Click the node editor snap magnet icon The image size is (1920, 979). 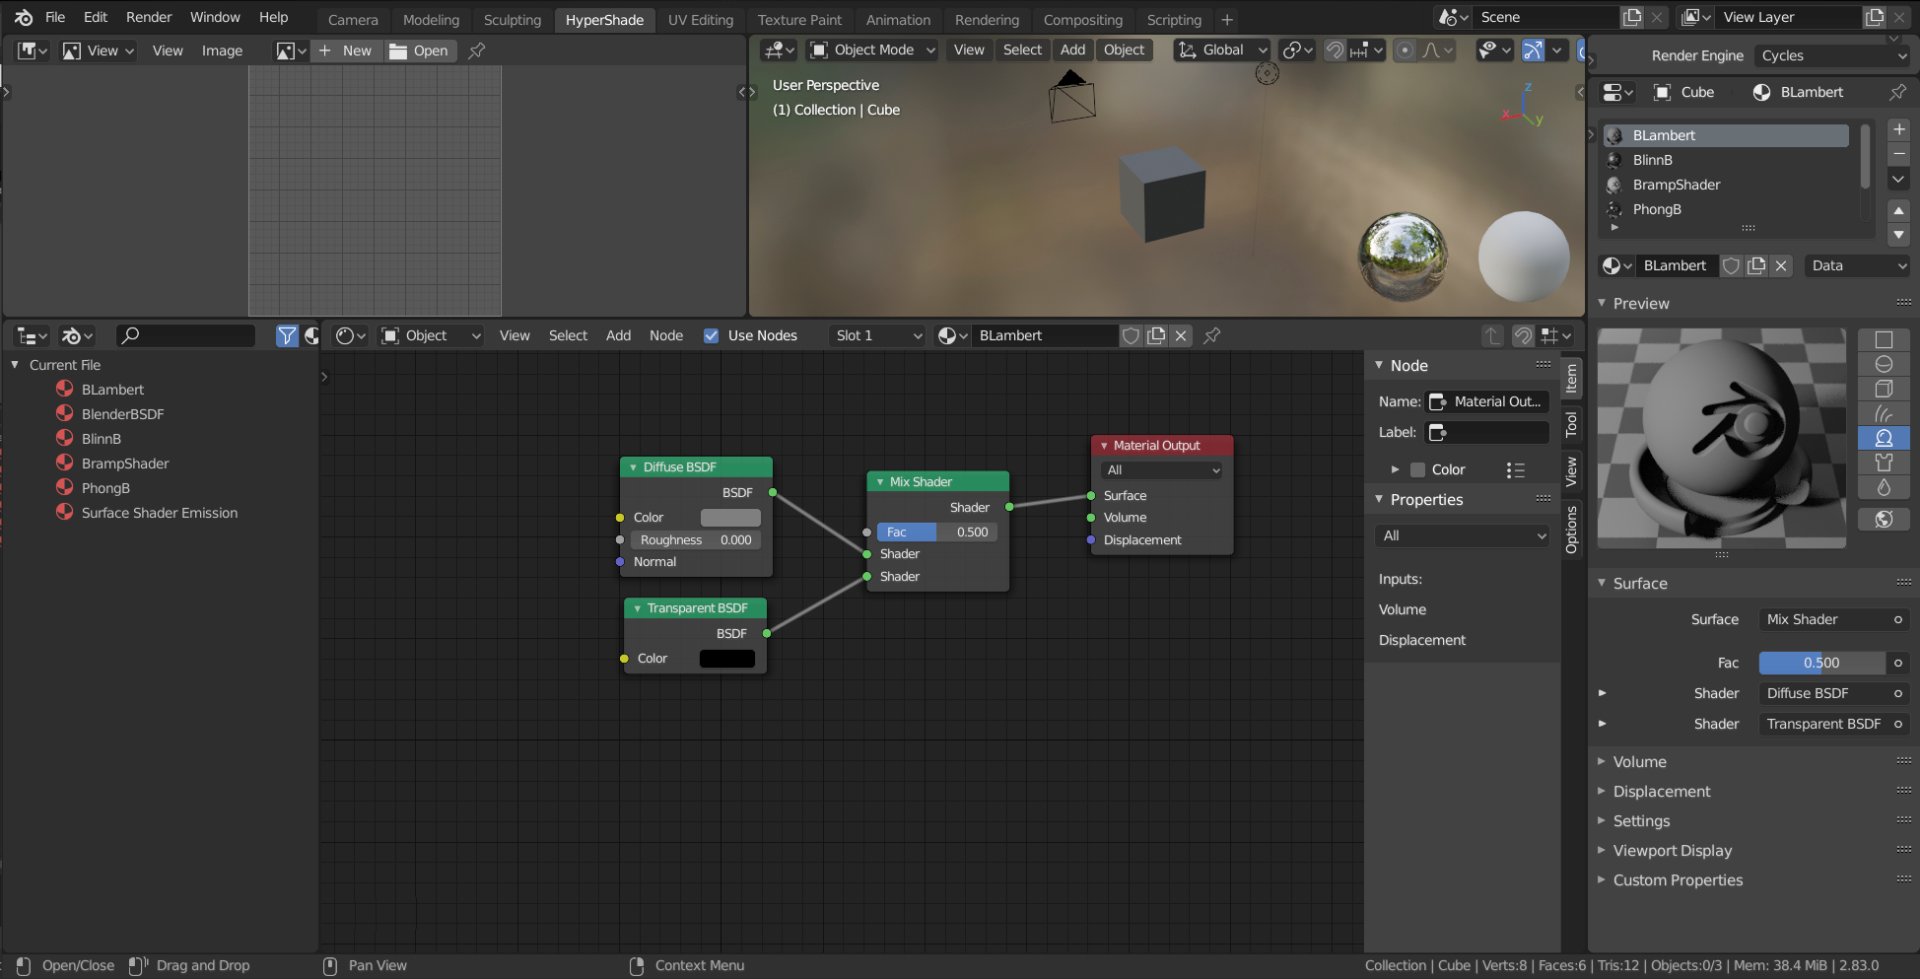click(1522, 336)
